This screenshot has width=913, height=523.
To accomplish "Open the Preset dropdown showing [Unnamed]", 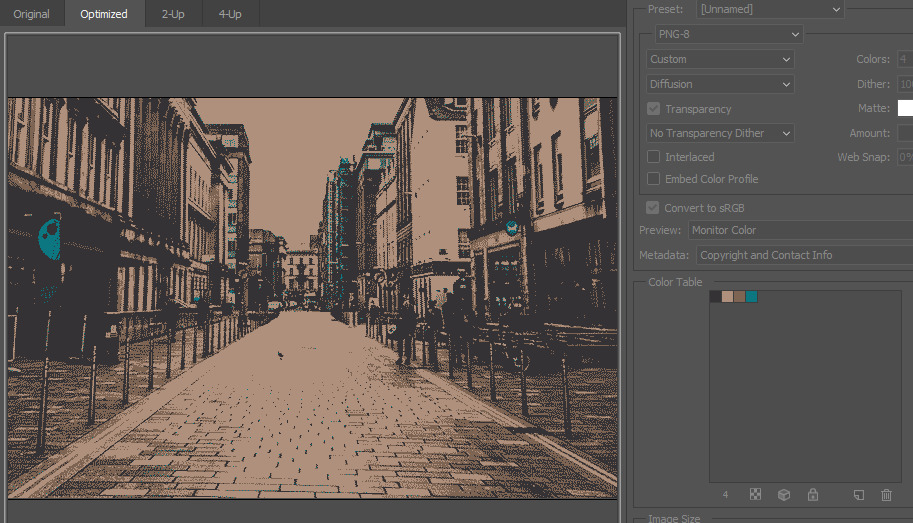I will [x=770, y=9].
